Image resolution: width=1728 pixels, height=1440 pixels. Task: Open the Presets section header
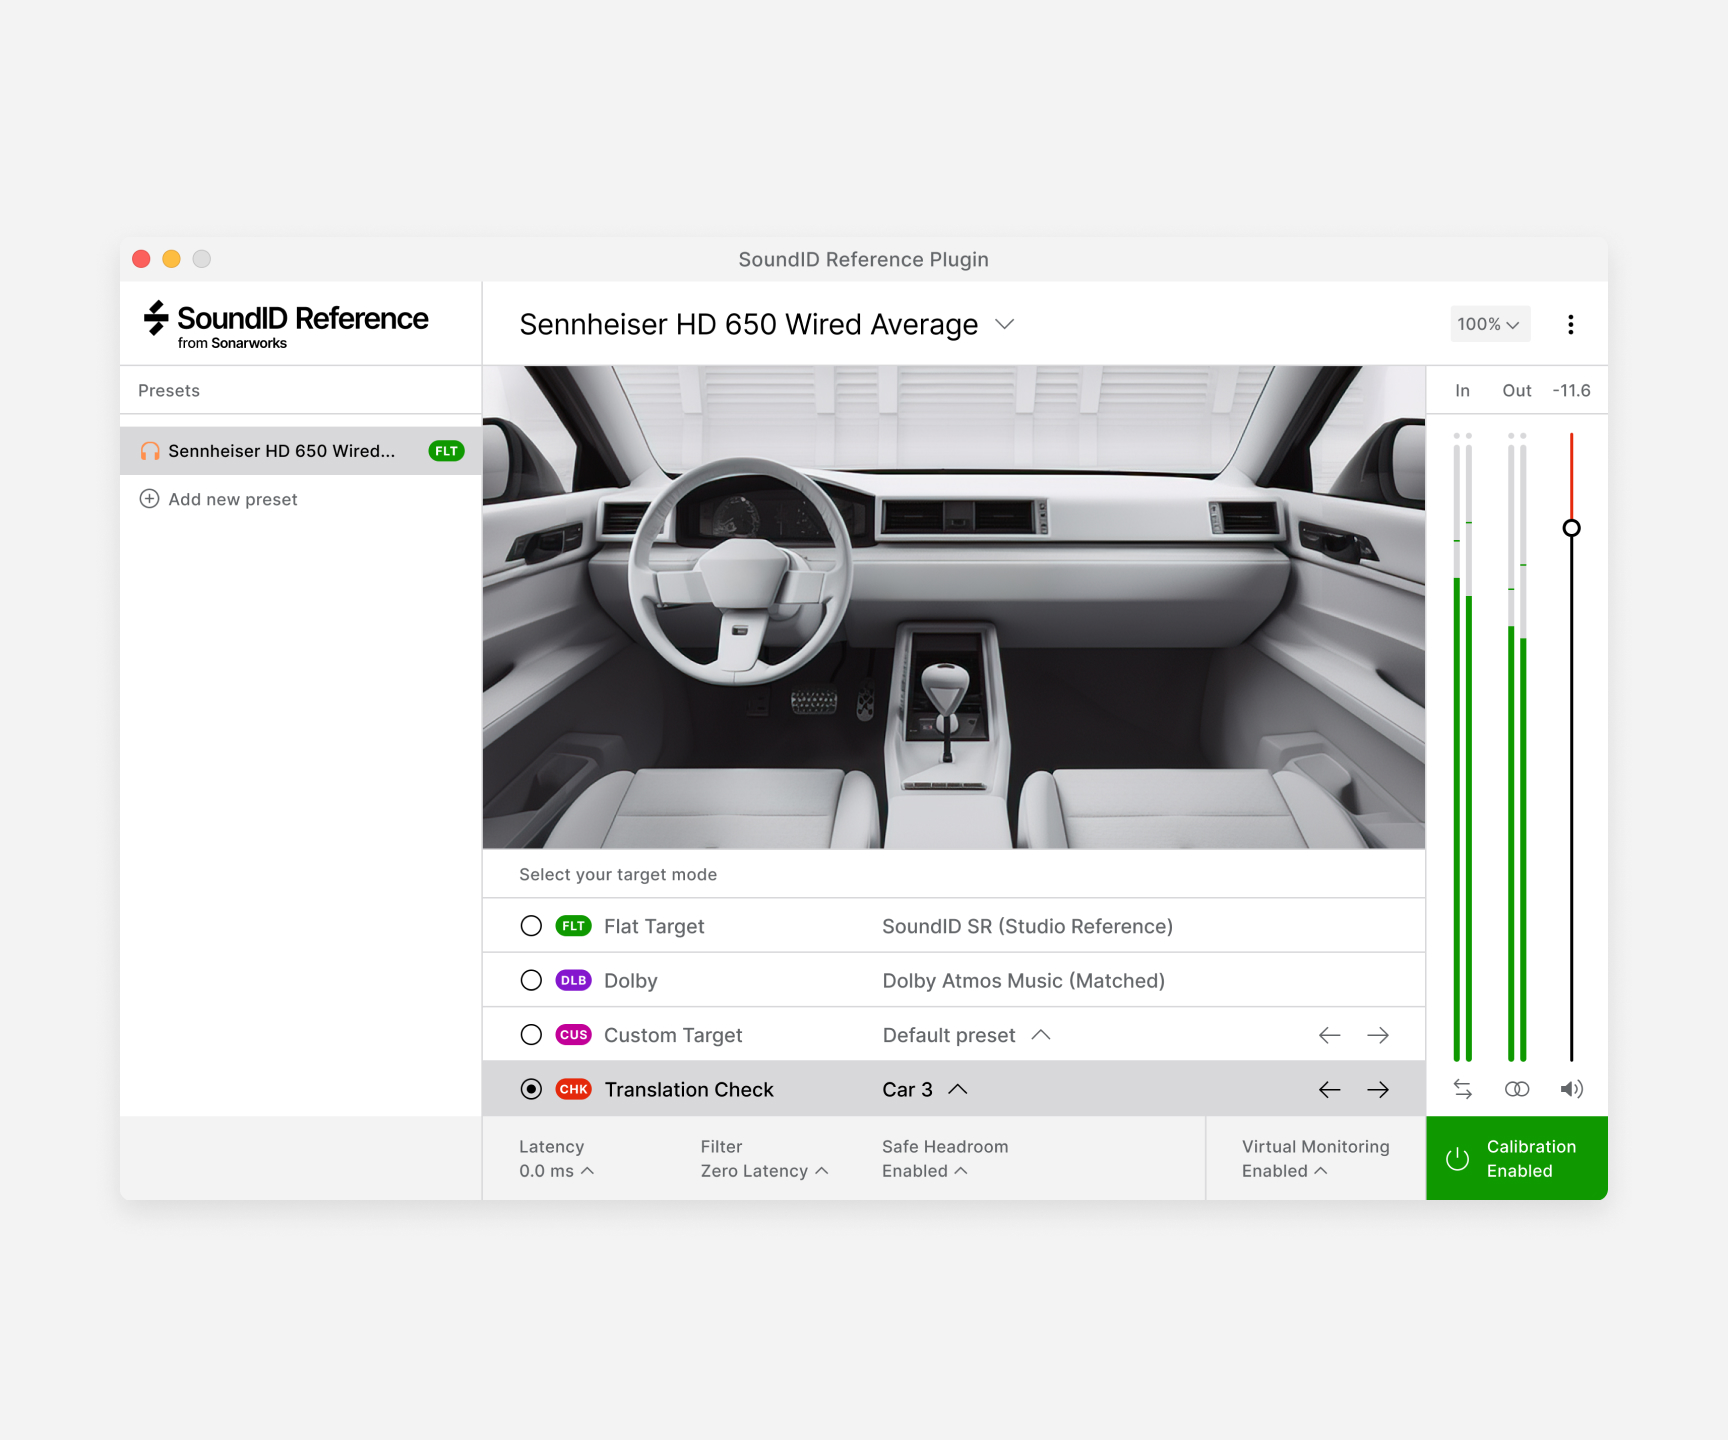168,390
